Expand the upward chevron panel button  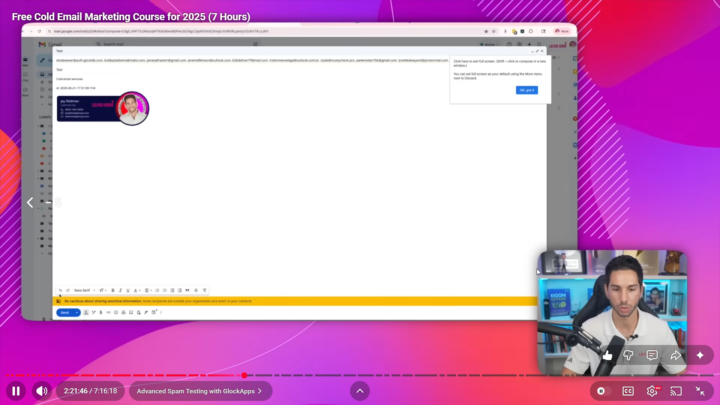coord(360,391)
